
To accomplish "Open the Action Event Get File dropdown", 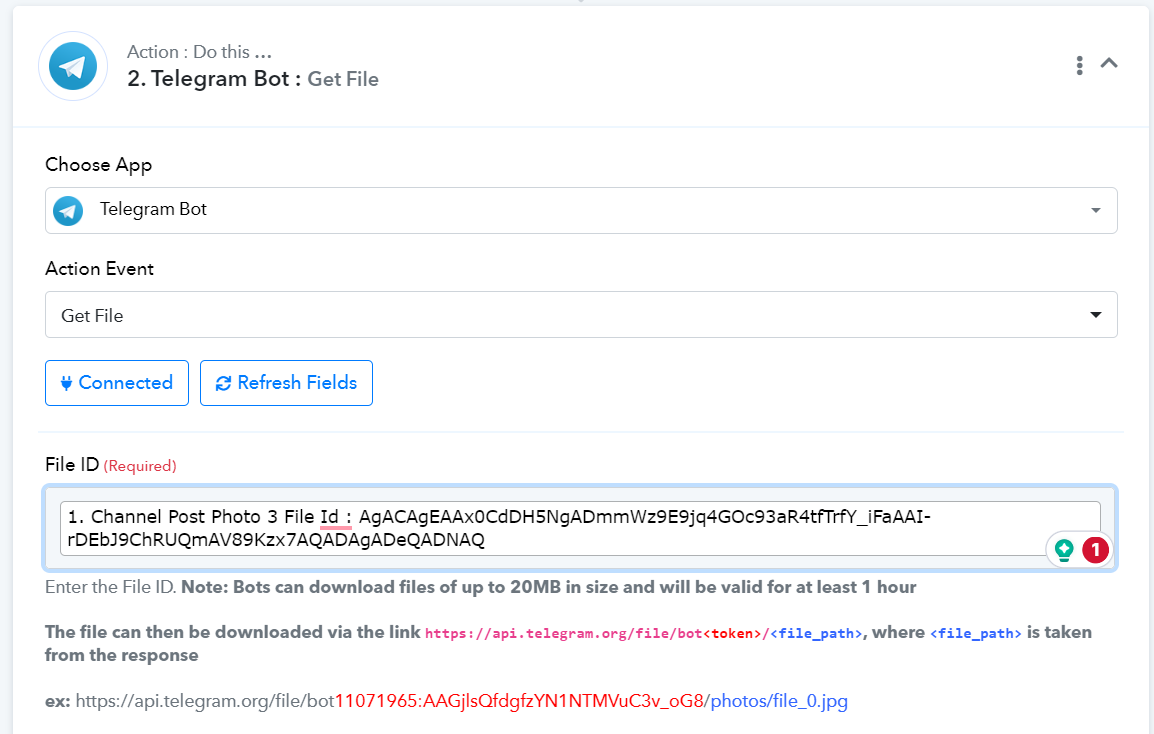I will click(581, 315).
